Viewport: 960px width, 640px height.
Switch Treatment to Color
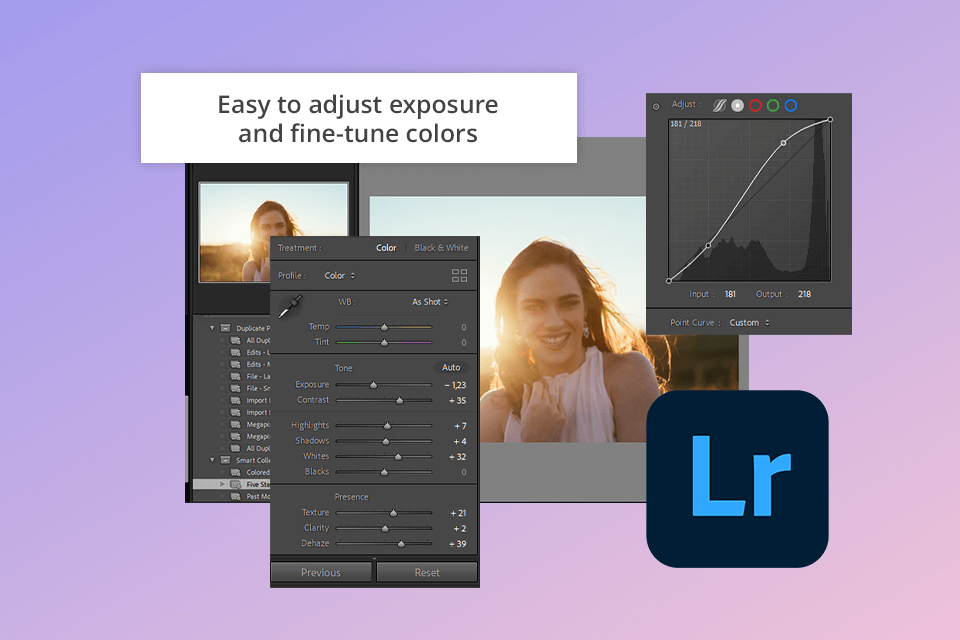[386, 248]
